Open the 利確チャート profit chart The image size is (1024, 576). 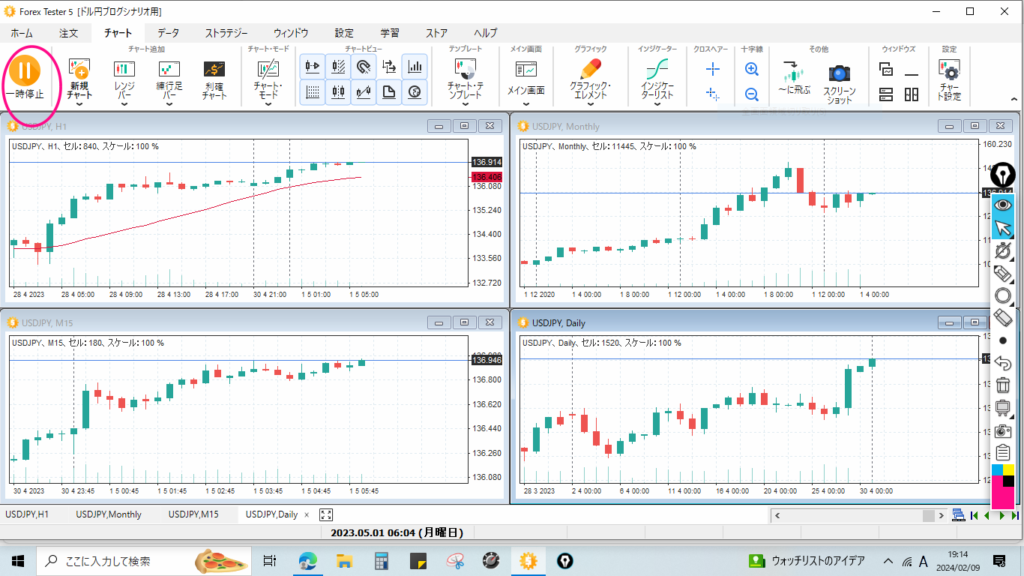[x=214, y=79]
